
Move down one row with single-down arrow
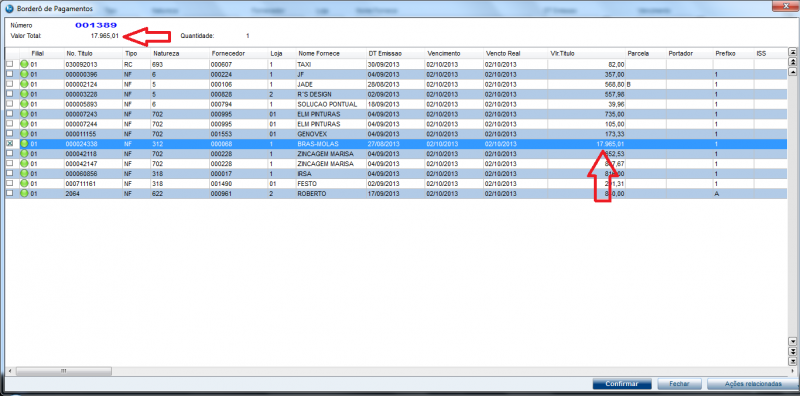click(x=793, y=341)
